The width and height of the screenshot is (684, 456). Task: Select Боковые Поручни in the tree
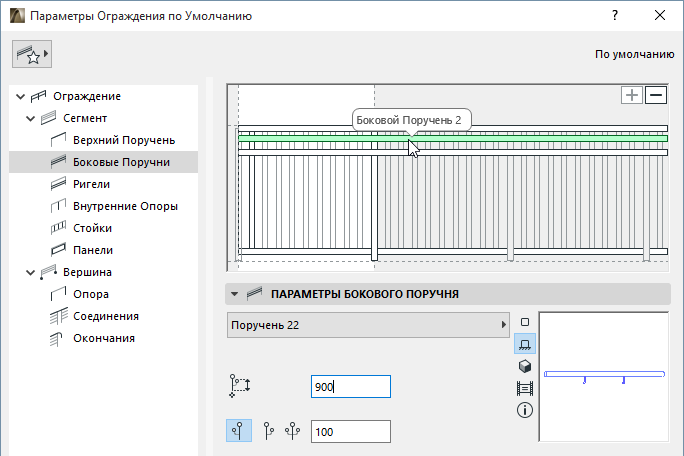103,162
